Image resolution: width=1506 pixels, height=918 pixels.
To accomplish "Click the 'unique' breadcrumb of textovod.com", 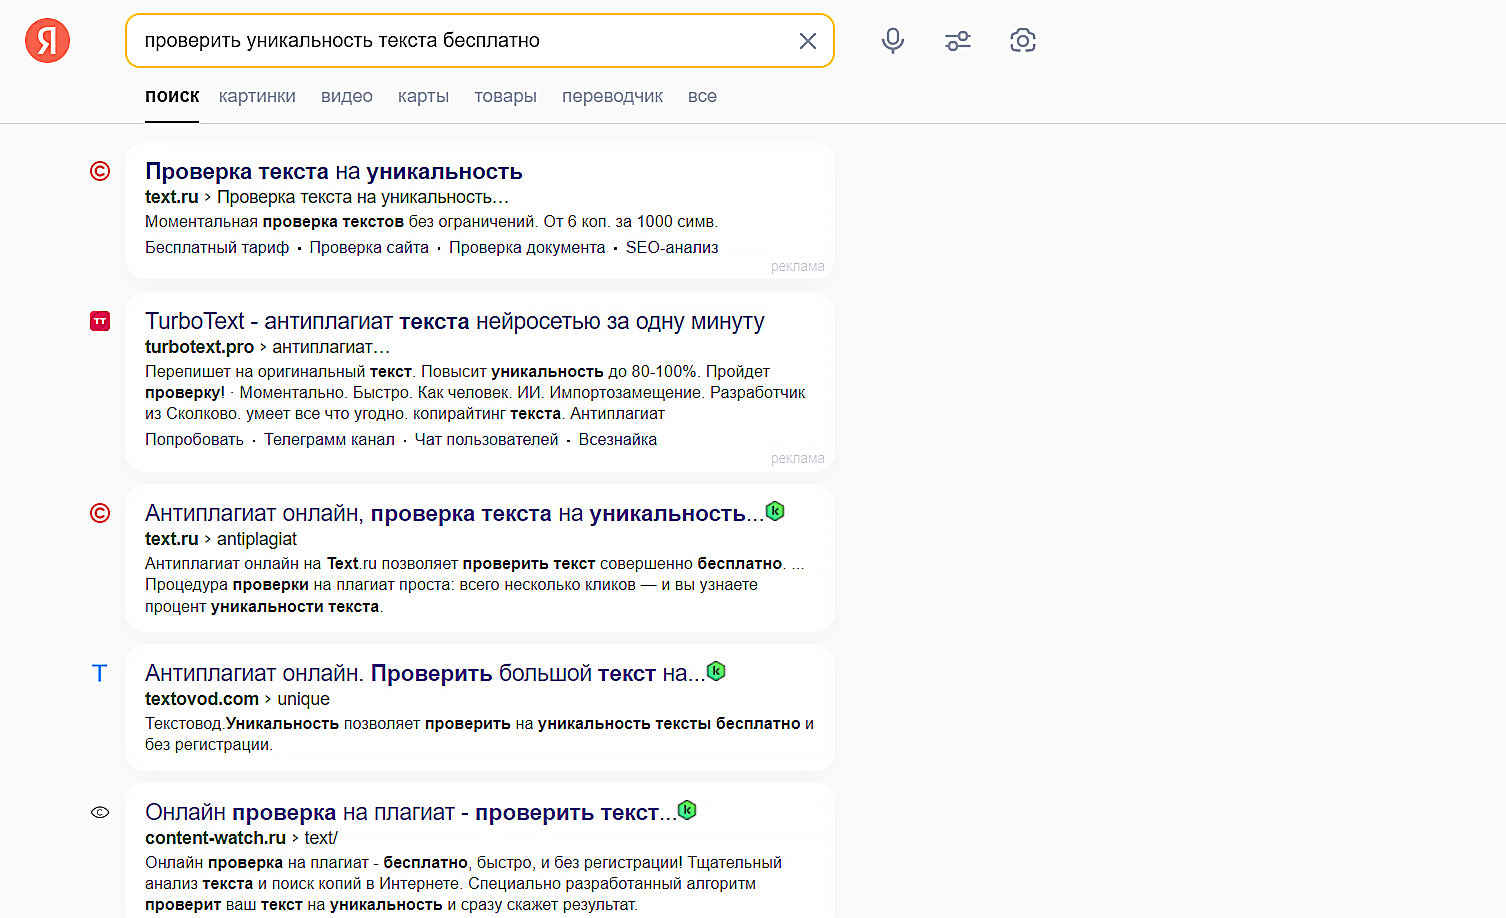I will (303, 699).
